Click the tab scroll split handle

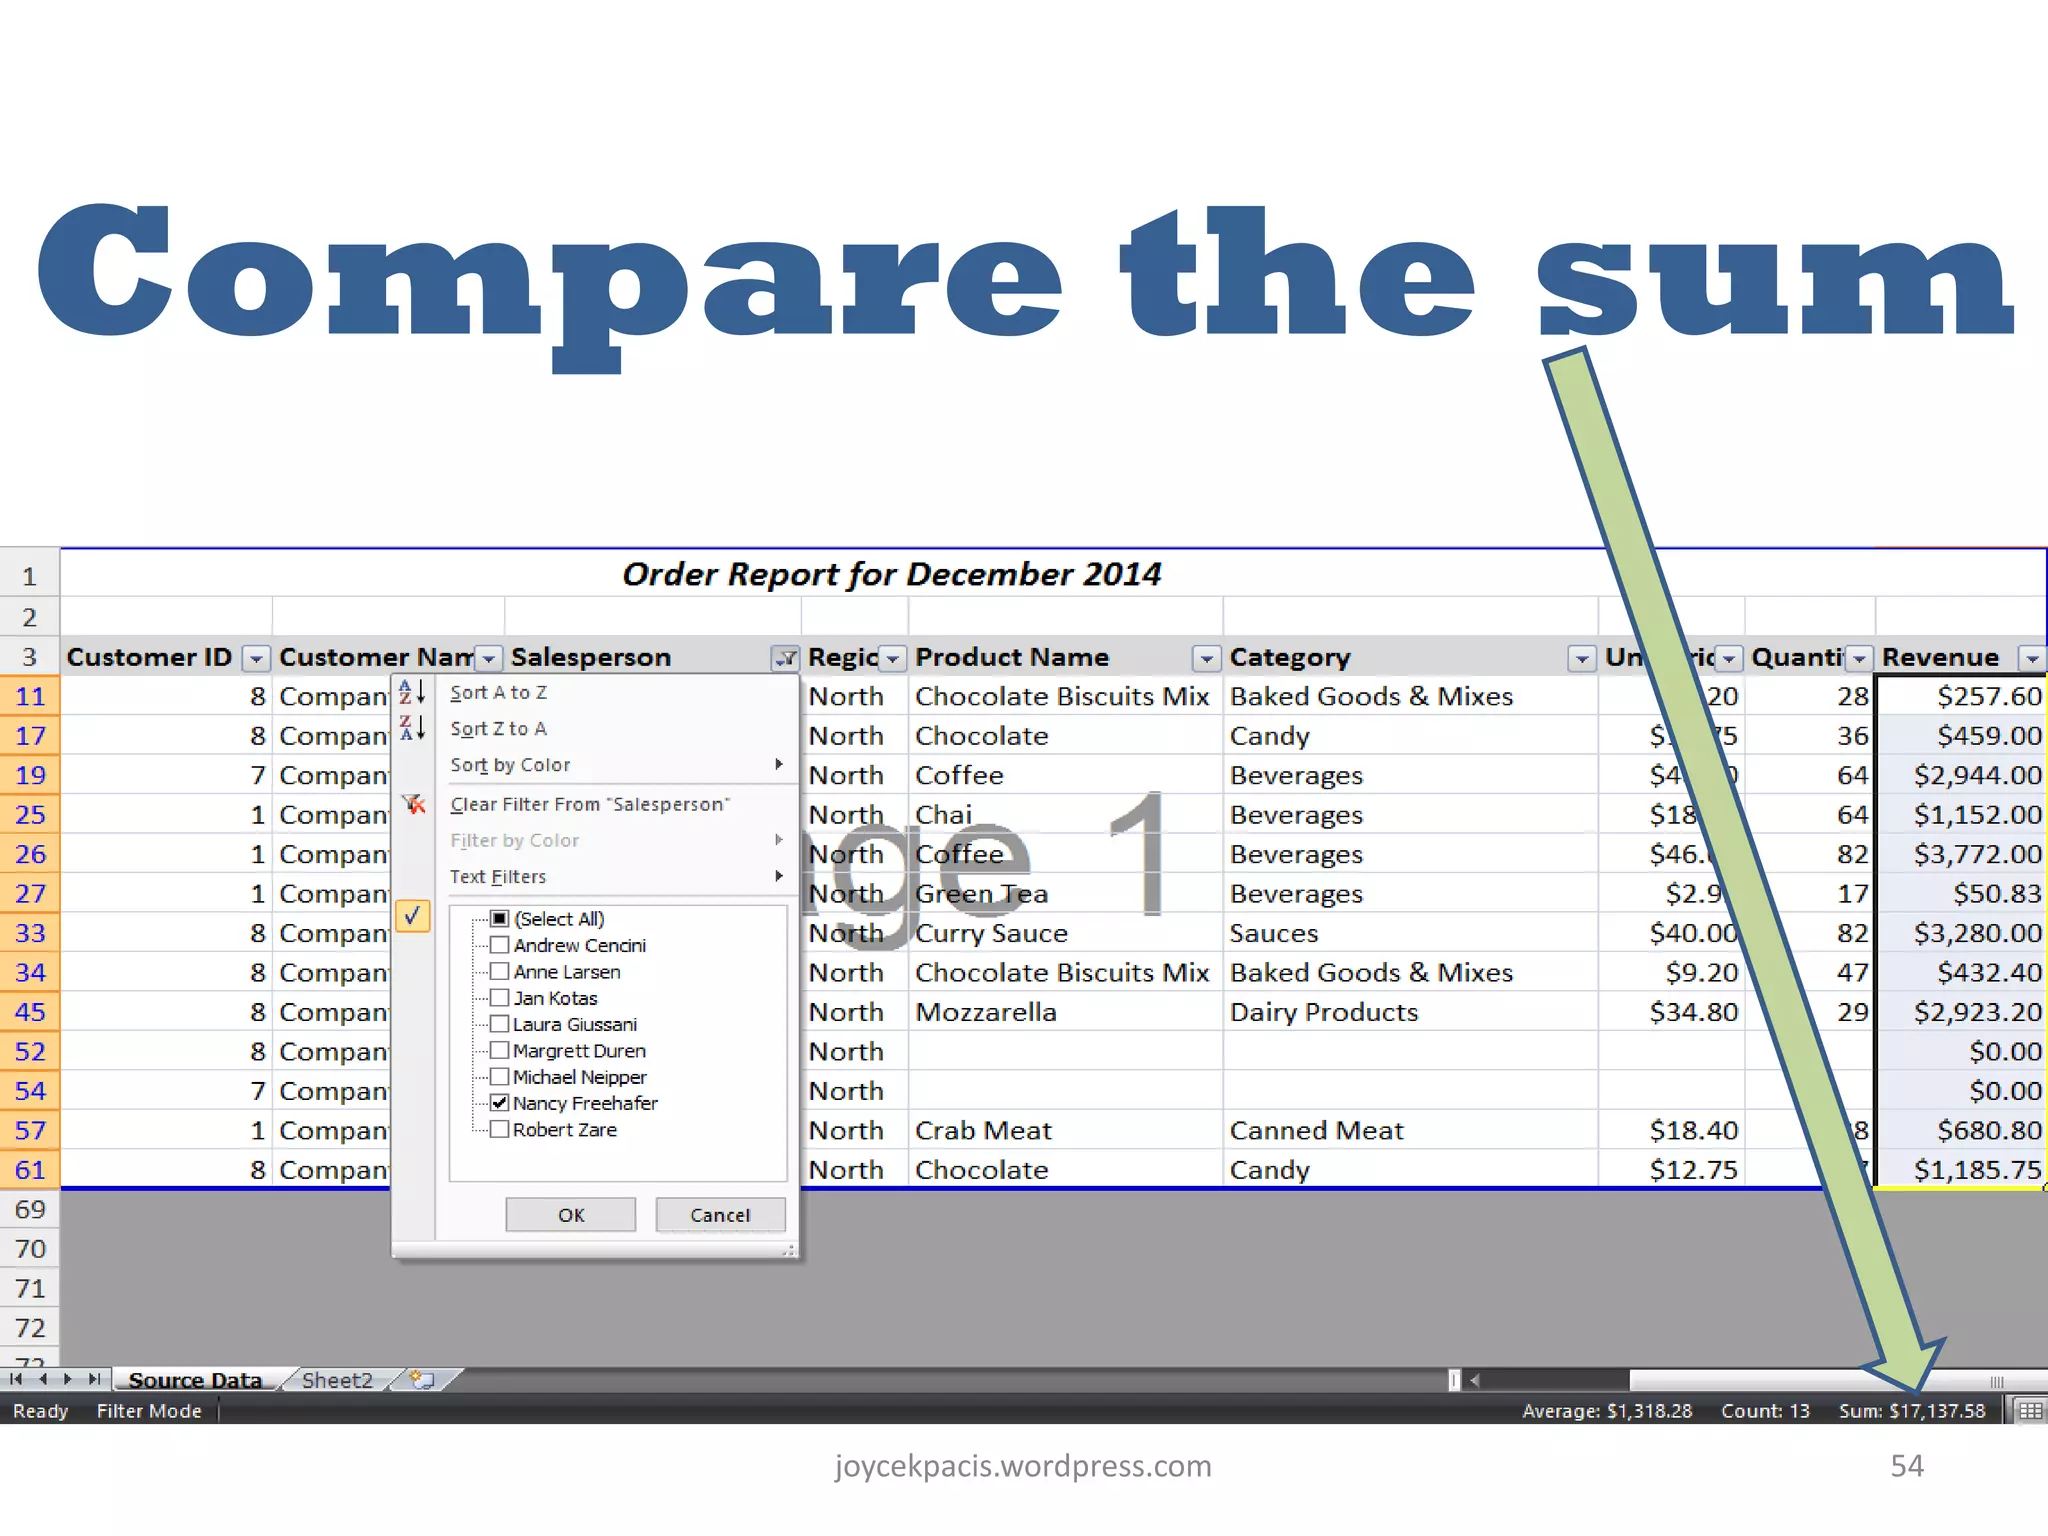1454,1380
